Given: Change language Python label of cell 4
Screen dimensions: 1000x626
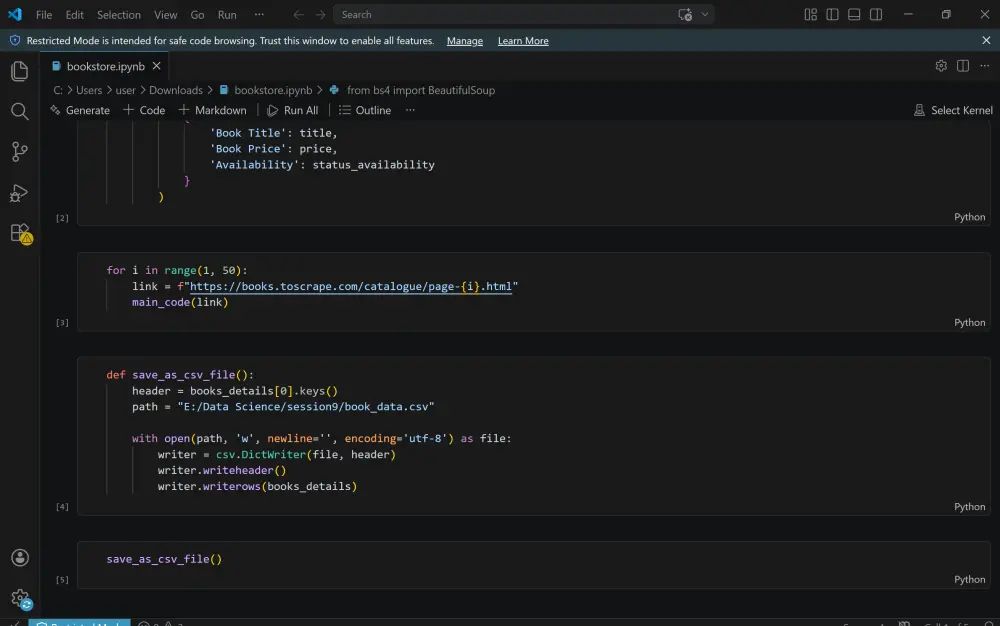Looking at the screenshot, I should pyautogui.click(x=969, y=507).
